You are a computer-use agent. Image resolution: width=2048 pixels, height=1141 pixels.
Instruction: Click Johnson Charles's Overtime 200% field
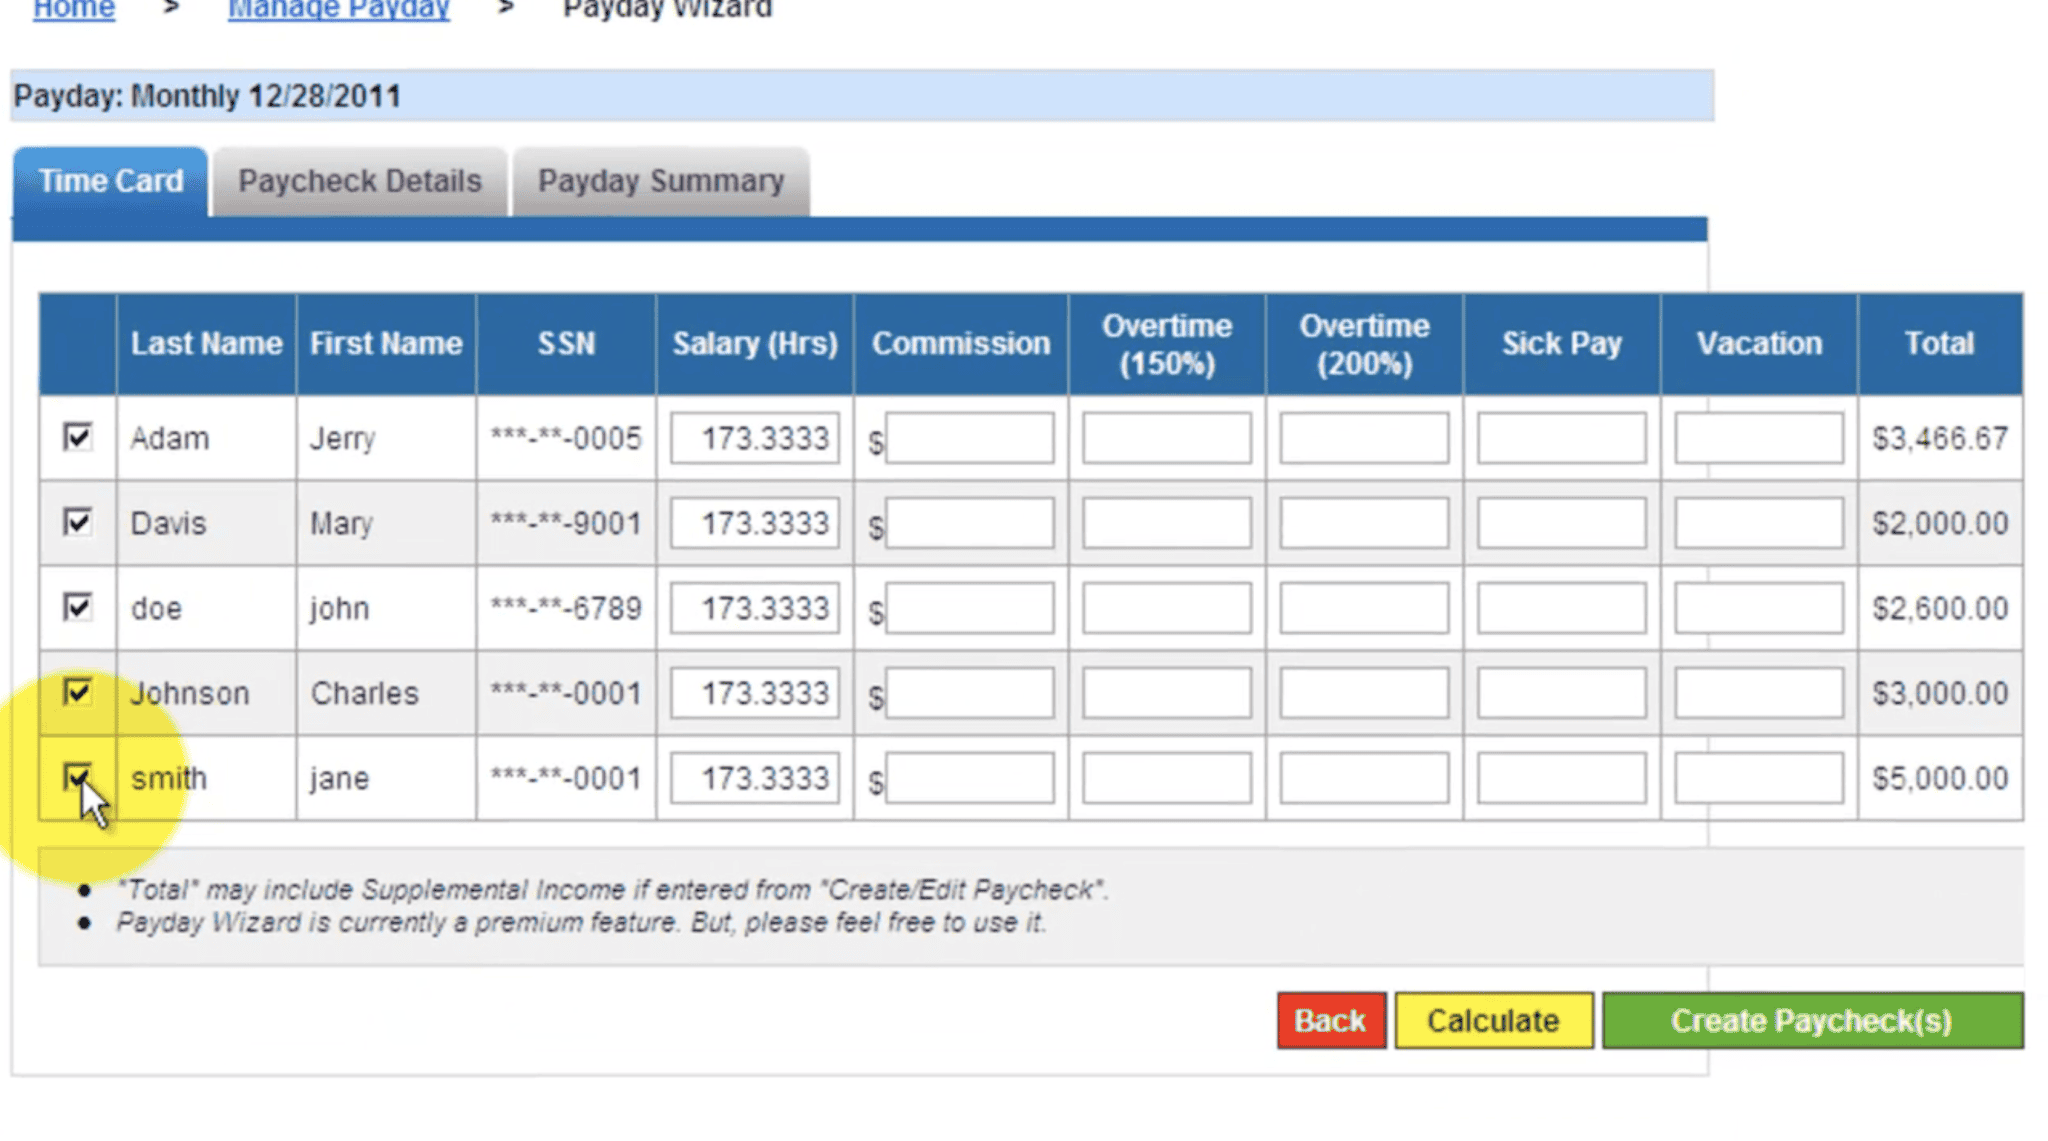point(1363,691)
